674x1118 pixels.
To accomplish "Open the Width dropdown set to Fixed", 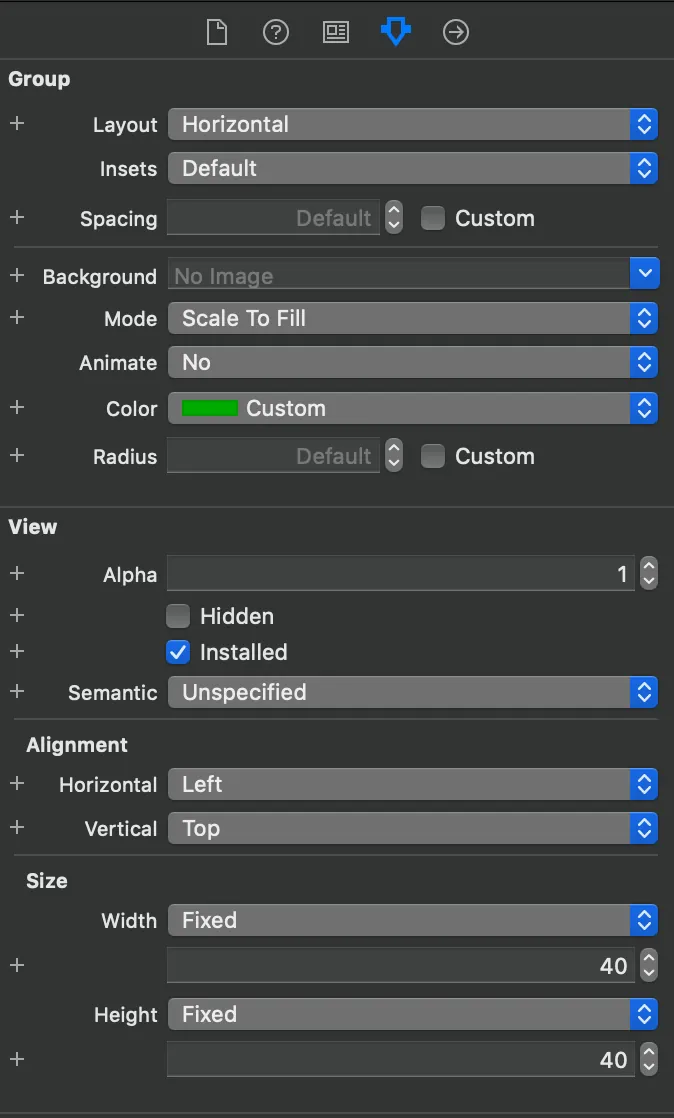I will coord(412,921).
